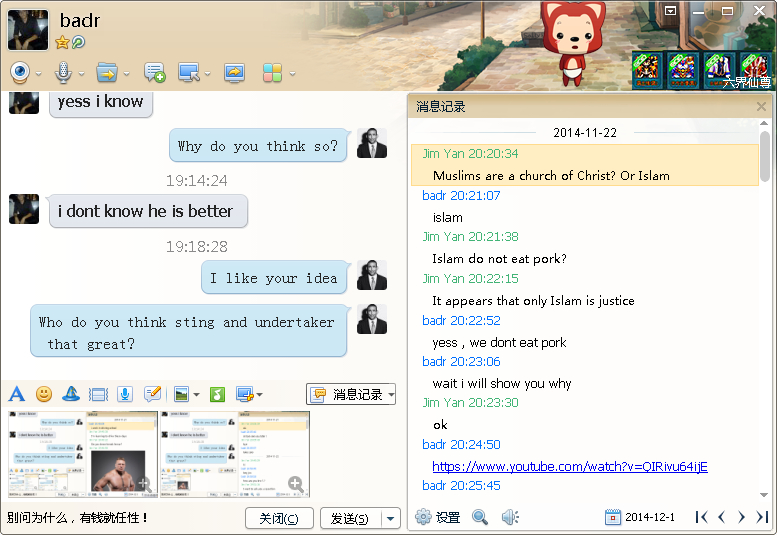Image resolution: width=777 pixels, height=535 pixels.
Task: Expand the voice call dropdown arrow
Action: [81, 74]
